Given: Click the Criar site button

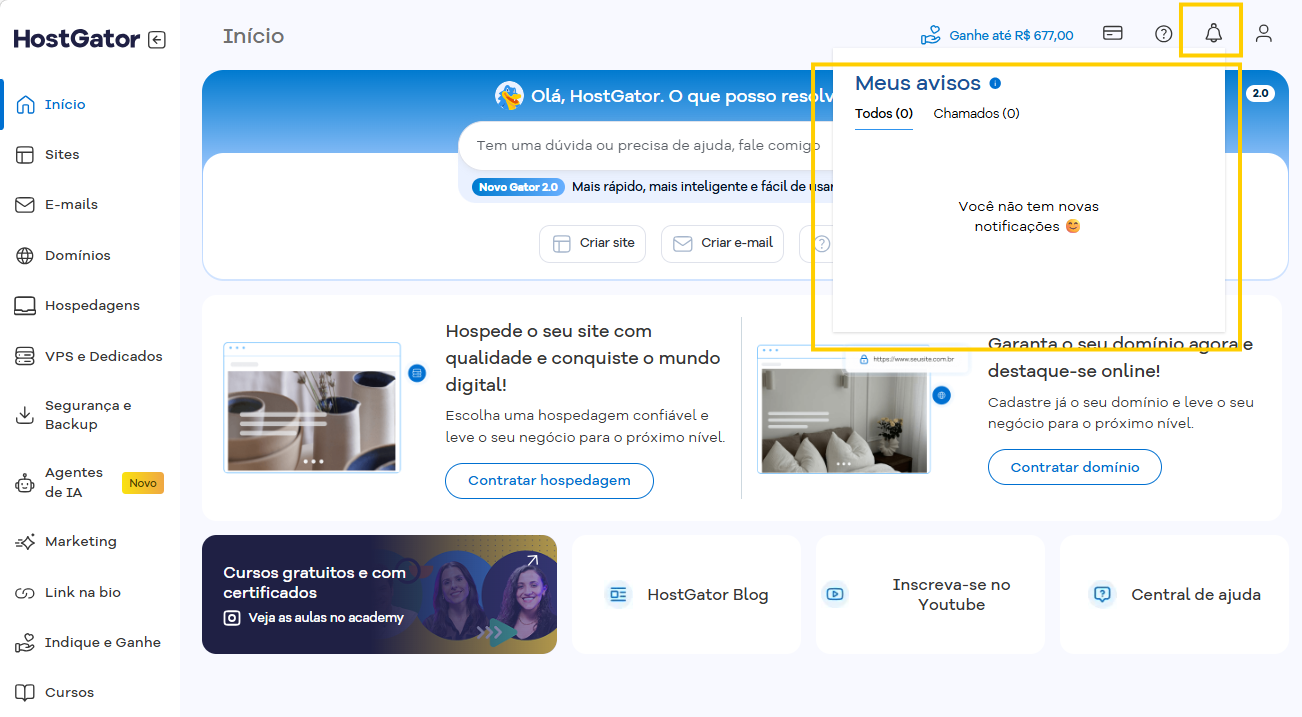Looking at the screenshot, I should pyautogui.click(x=593, y=243).
